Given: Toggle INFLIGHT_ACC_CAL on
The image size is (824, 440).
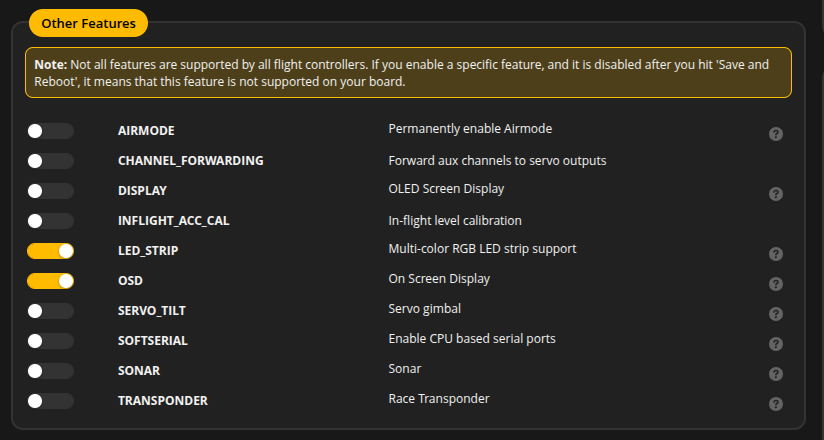Looking at the screenshot, I should 50,221.
